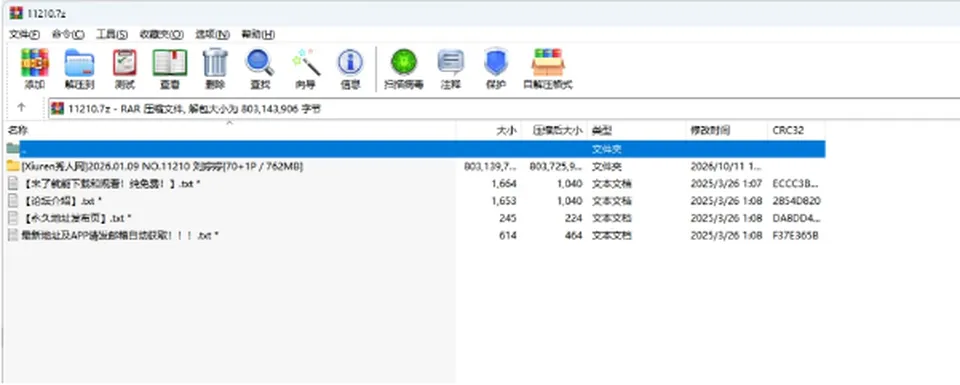Click the size value 245
The width and height of the screenshot is (960, 385).
pyautogui.click(x=508, y=218)
